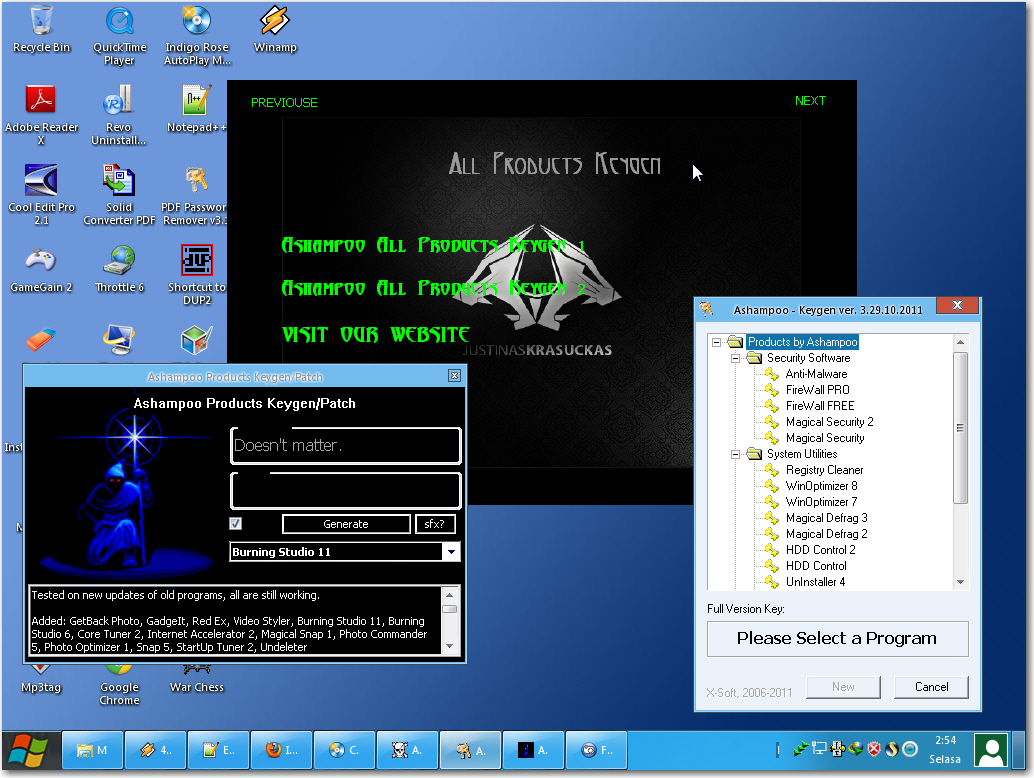The width and height of the screenshot is (1034, 778).
Task: Click Cancel in the Keygen window
Action: 931,687
